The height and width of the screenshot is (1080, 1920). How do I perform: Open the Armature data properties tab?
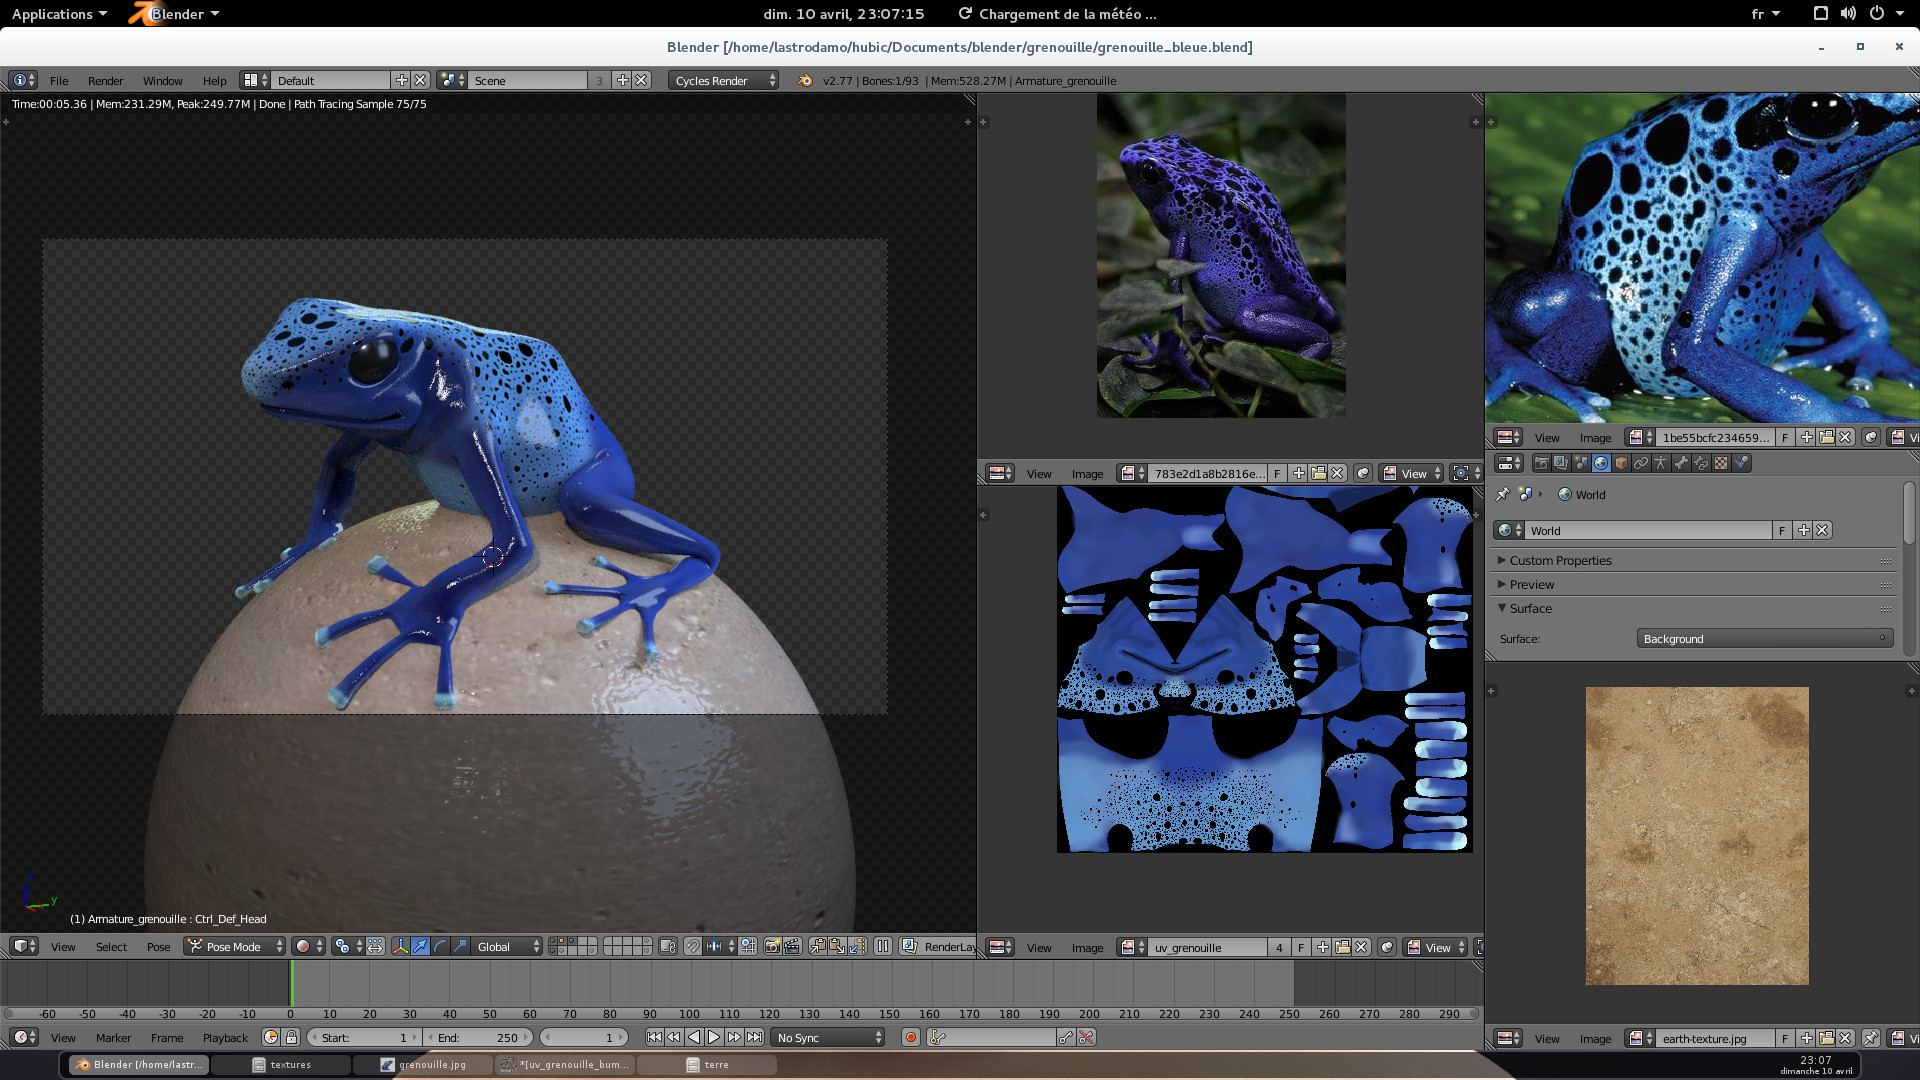pyautogui.click(x=1661, y=463)
